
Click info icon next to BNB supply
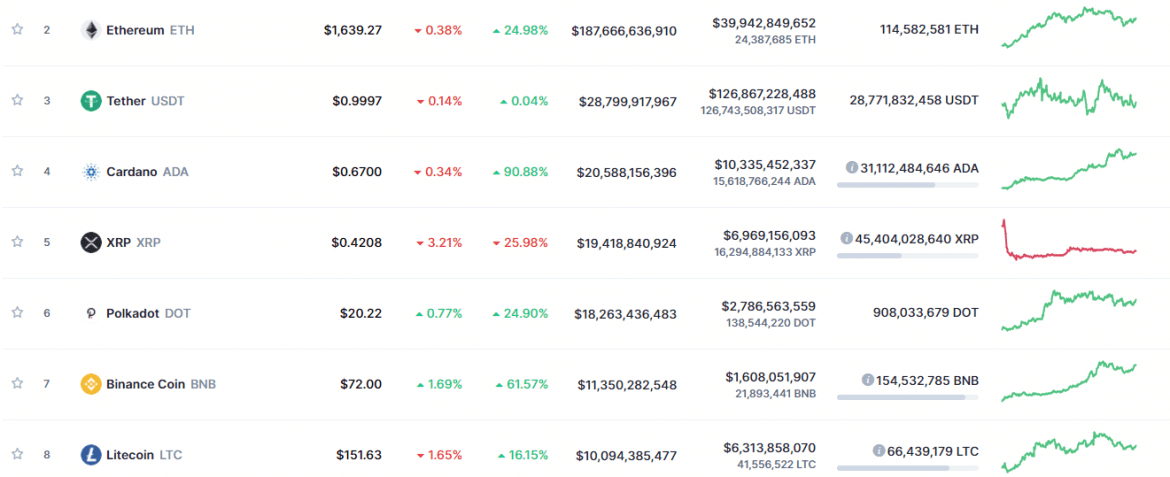coord(868,380)
